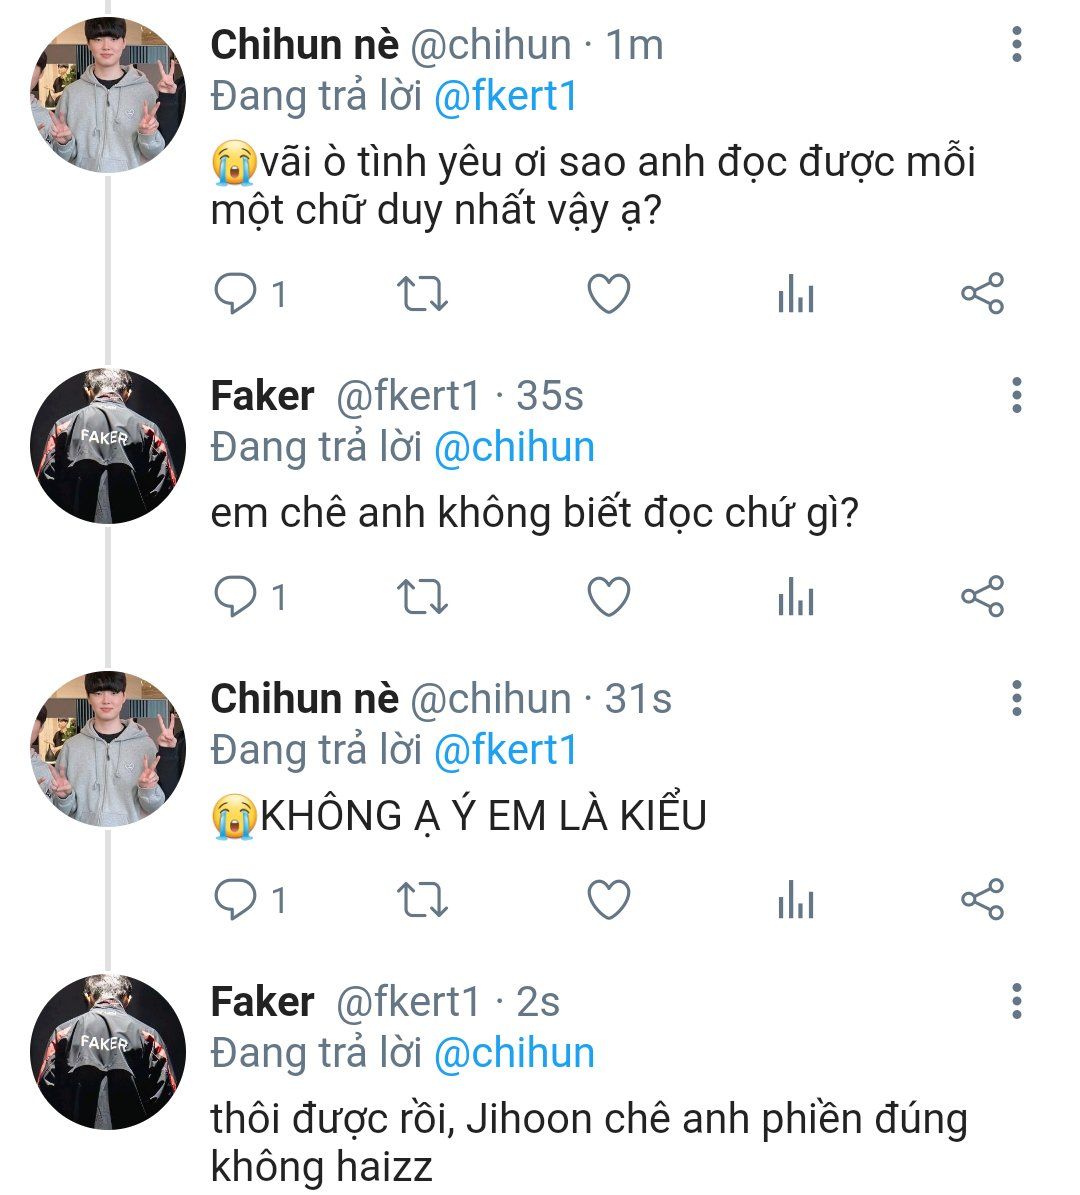Retweet Chihun's first tweet about reading

click(x=422, y=294)
